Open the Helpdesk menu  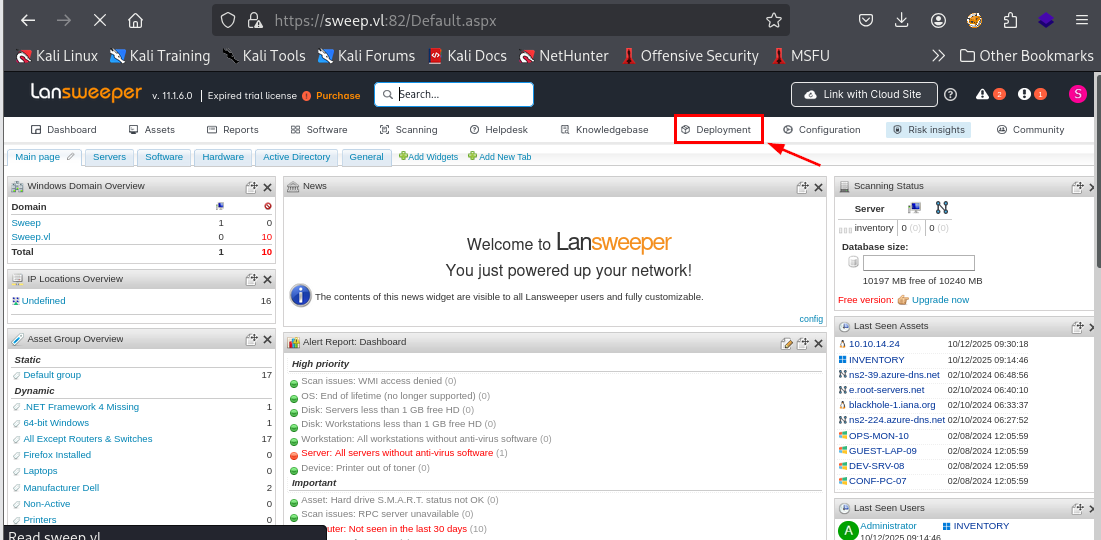point(499,130)
